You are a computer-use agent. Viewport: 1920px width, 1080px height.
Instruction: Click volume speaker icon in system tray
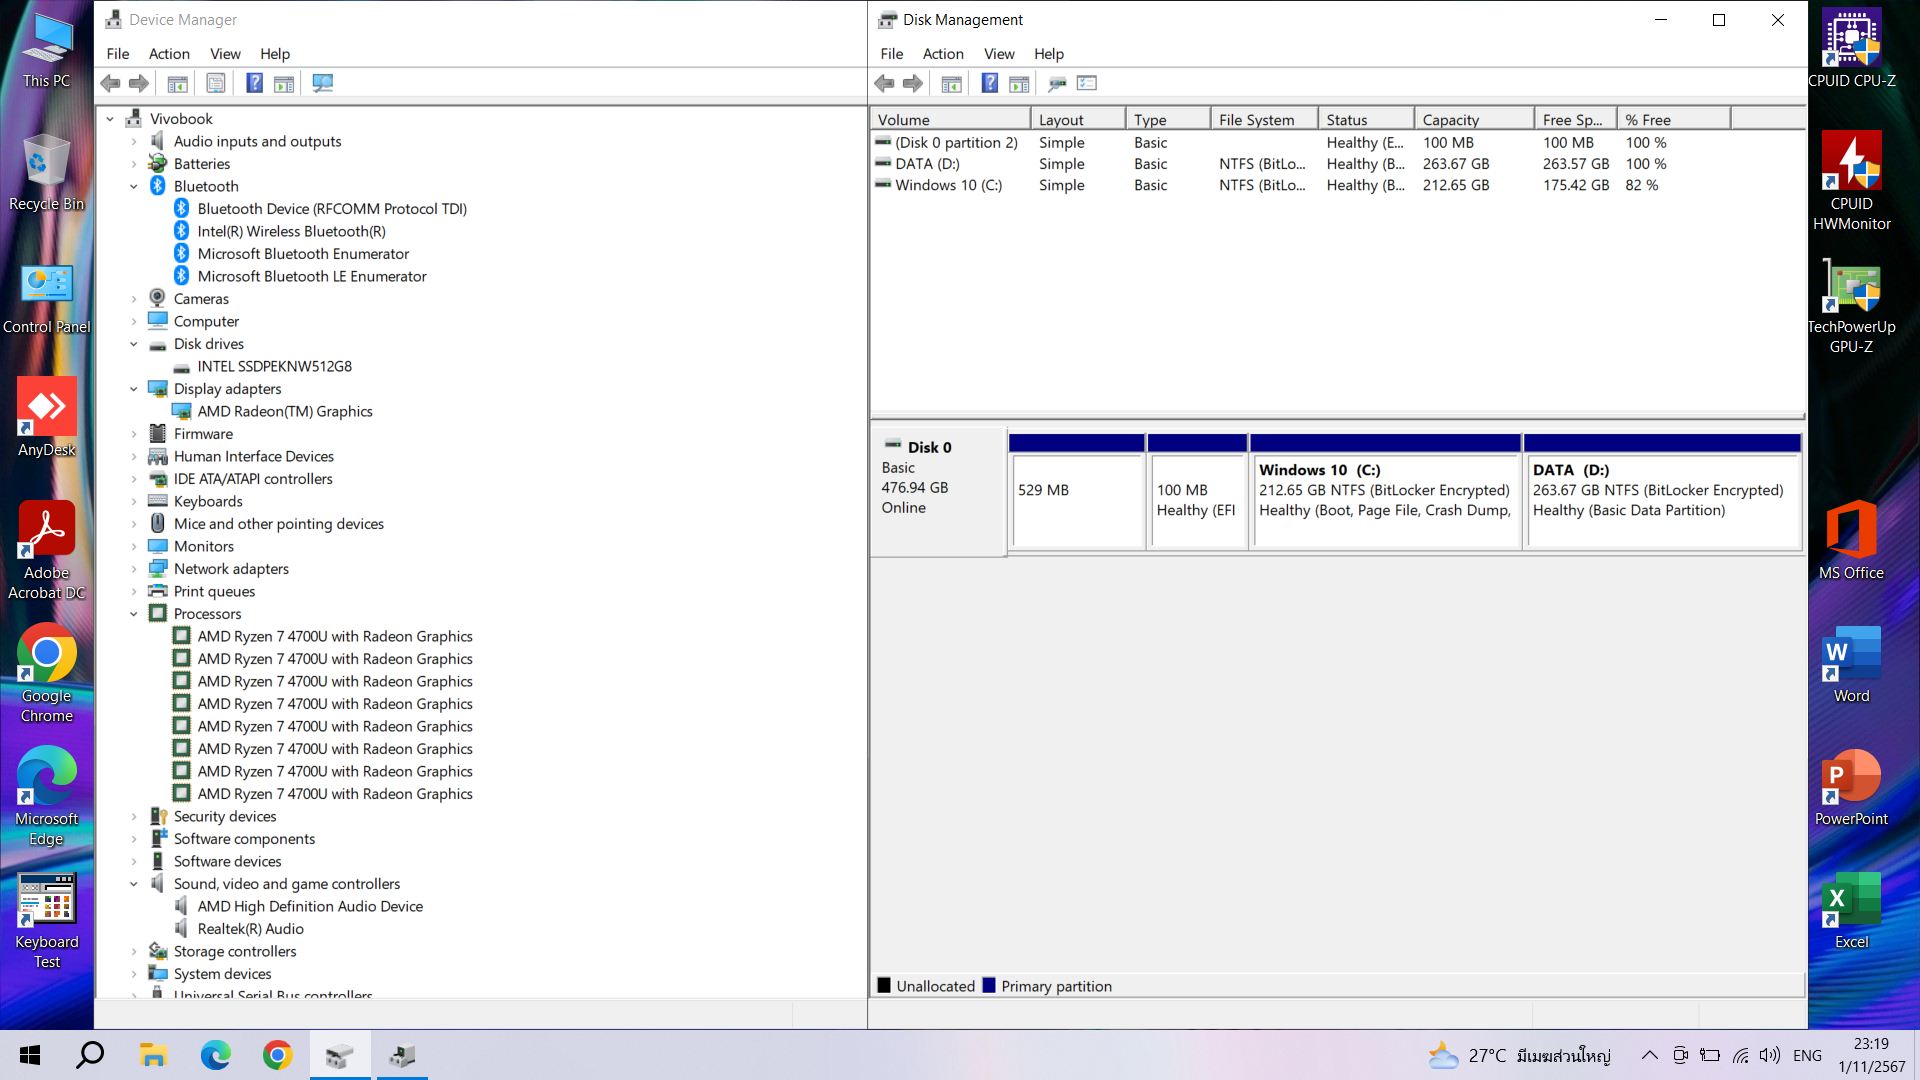(x=1770, y=1055)
